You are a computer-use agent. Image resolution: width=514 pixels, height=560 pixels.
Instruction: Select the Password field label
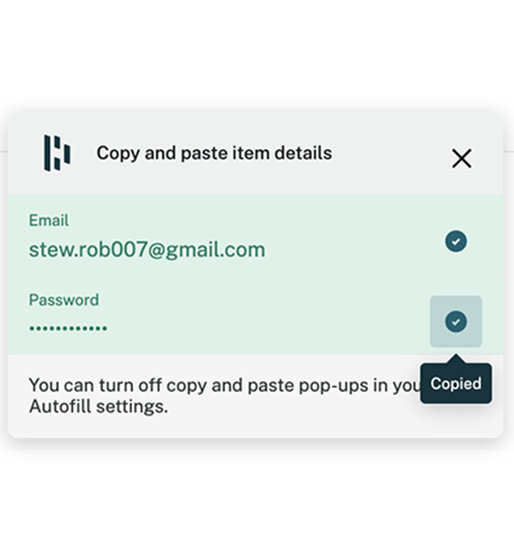tap(64, 300)
